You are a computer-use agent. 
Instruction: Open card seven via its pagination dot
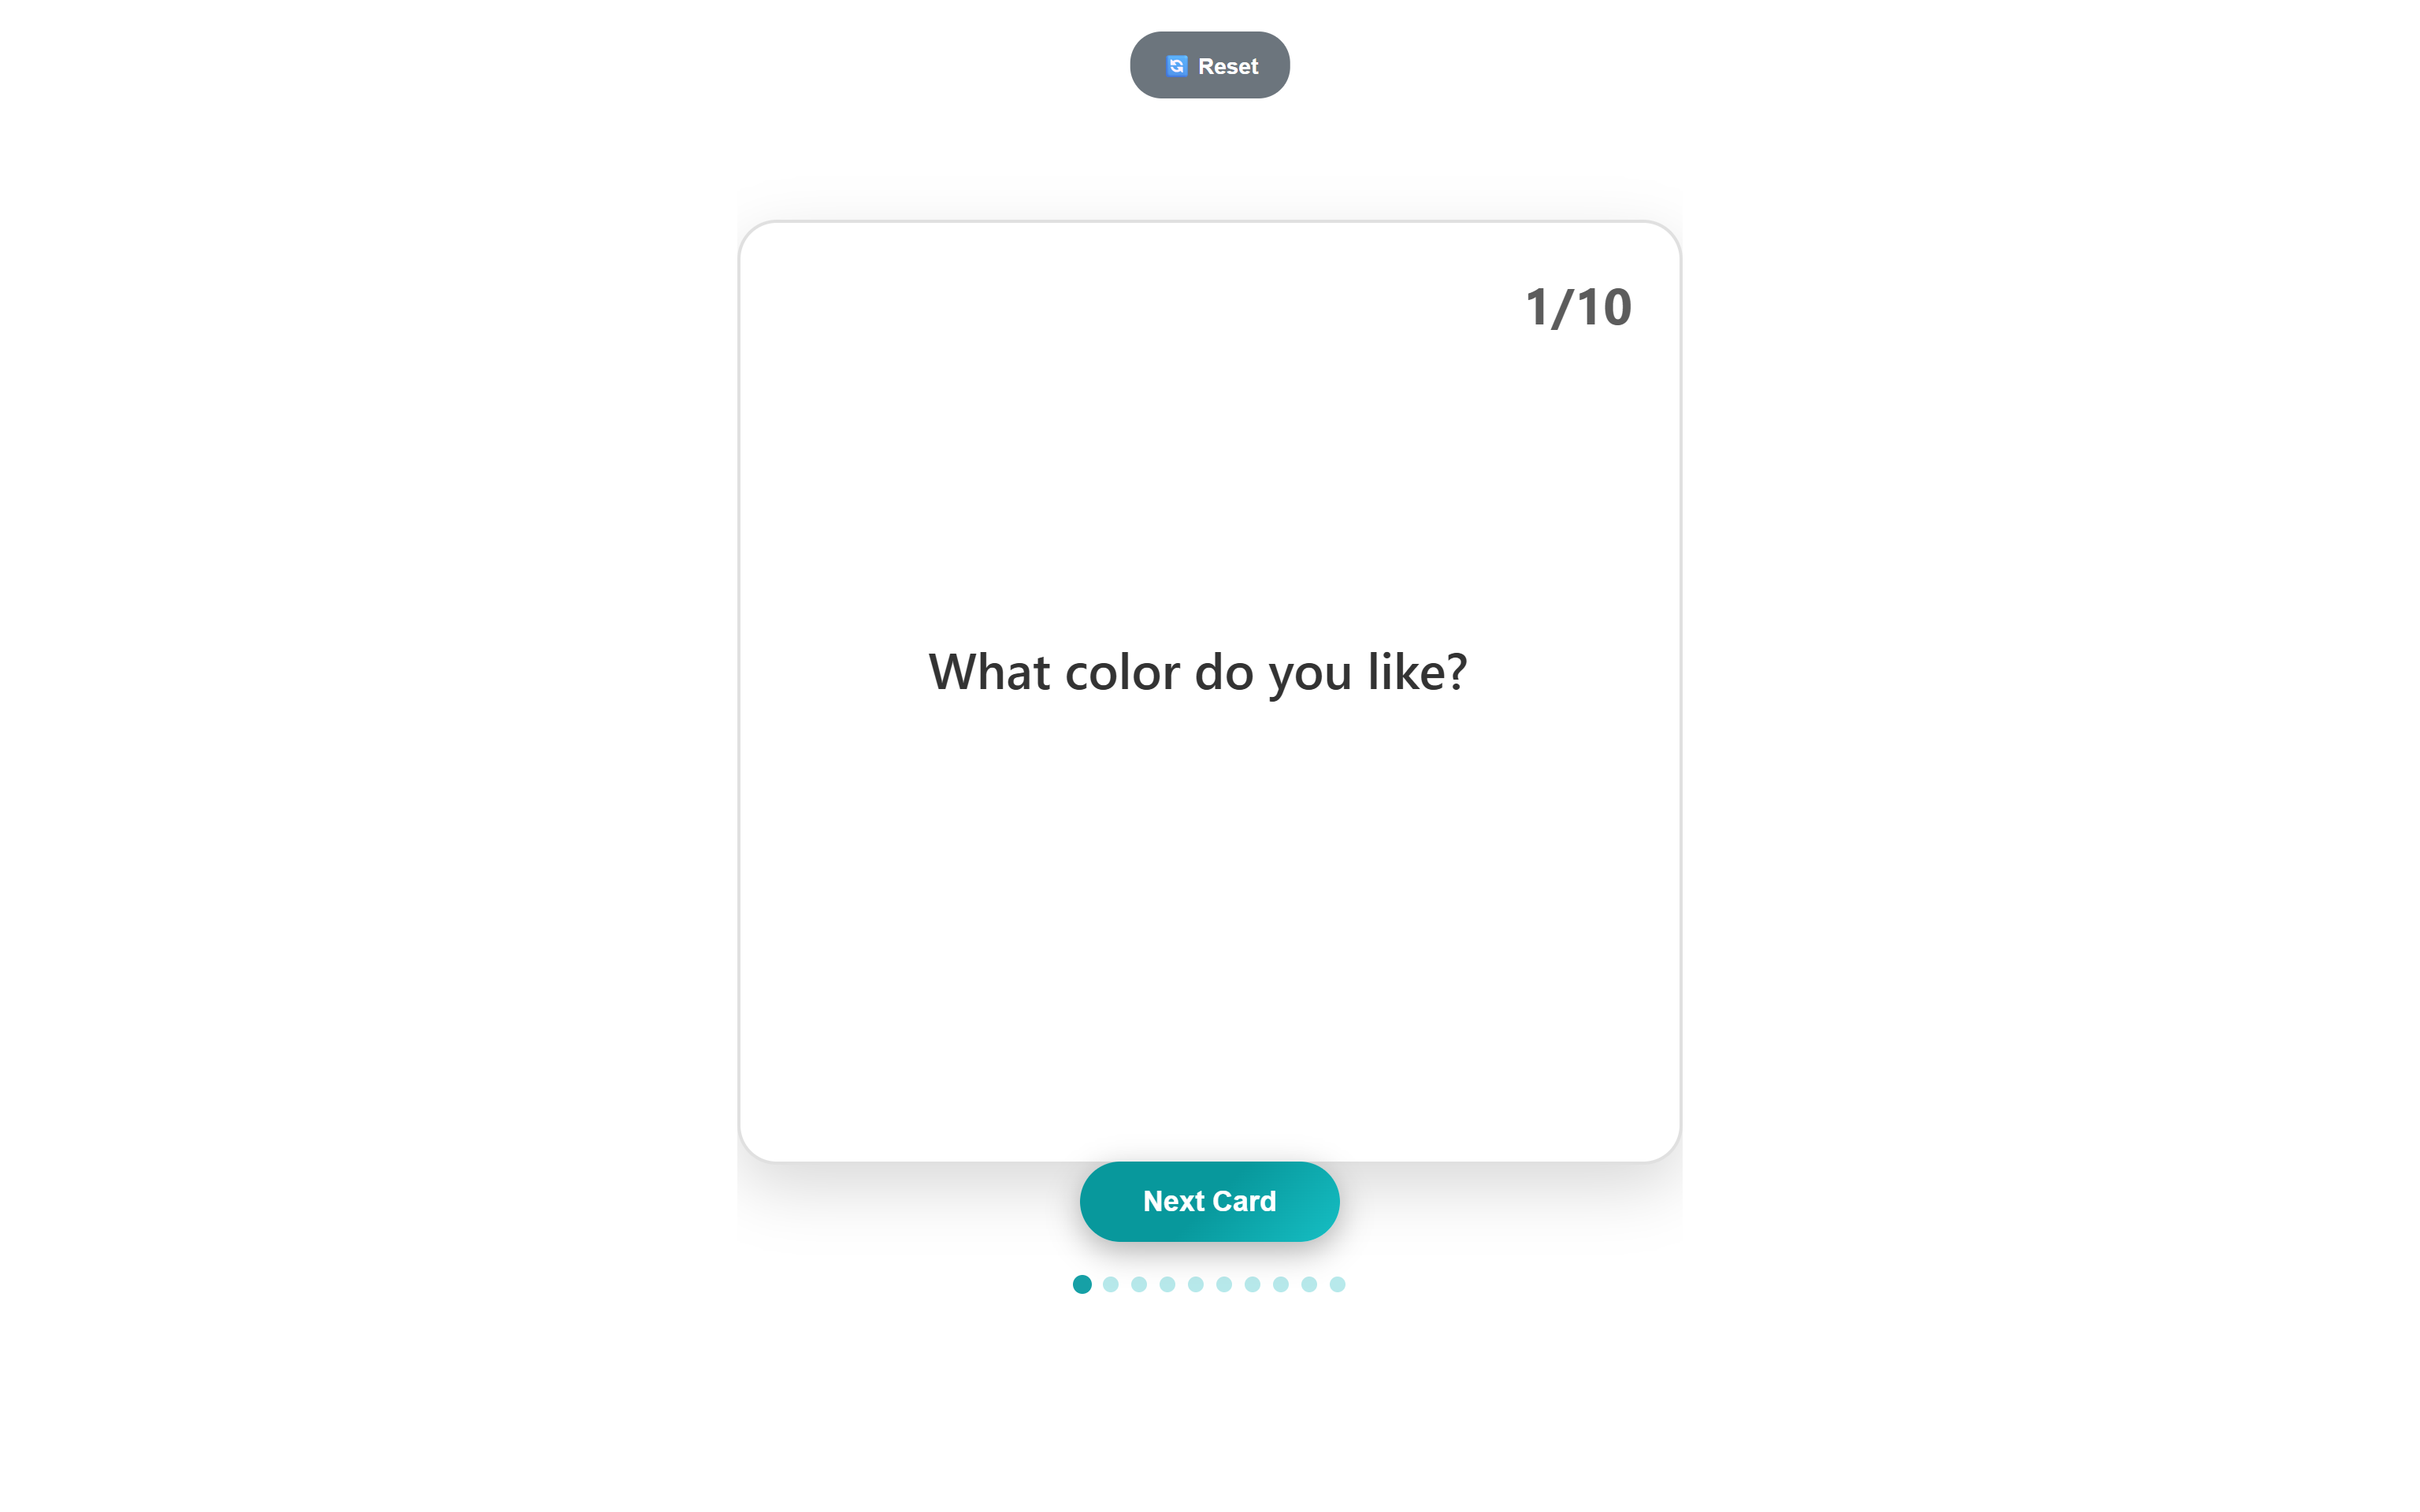pos(1252,1284)
